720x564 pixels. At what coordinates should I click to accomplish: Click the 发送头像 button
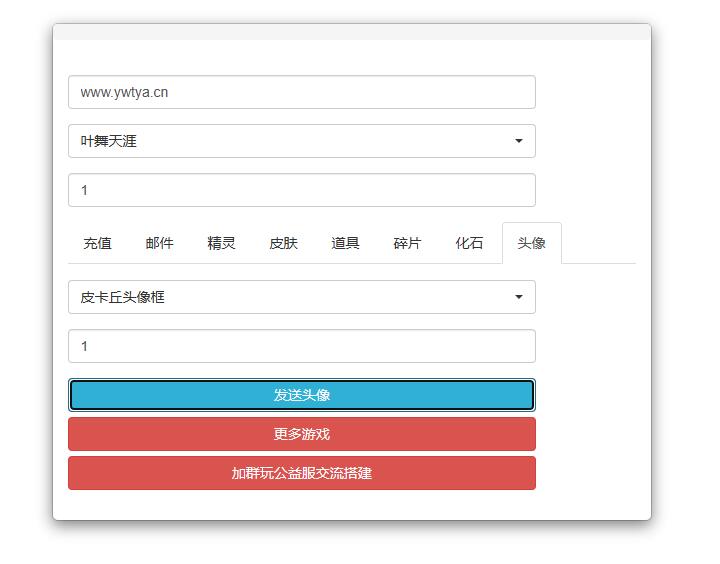click(302, 395)
